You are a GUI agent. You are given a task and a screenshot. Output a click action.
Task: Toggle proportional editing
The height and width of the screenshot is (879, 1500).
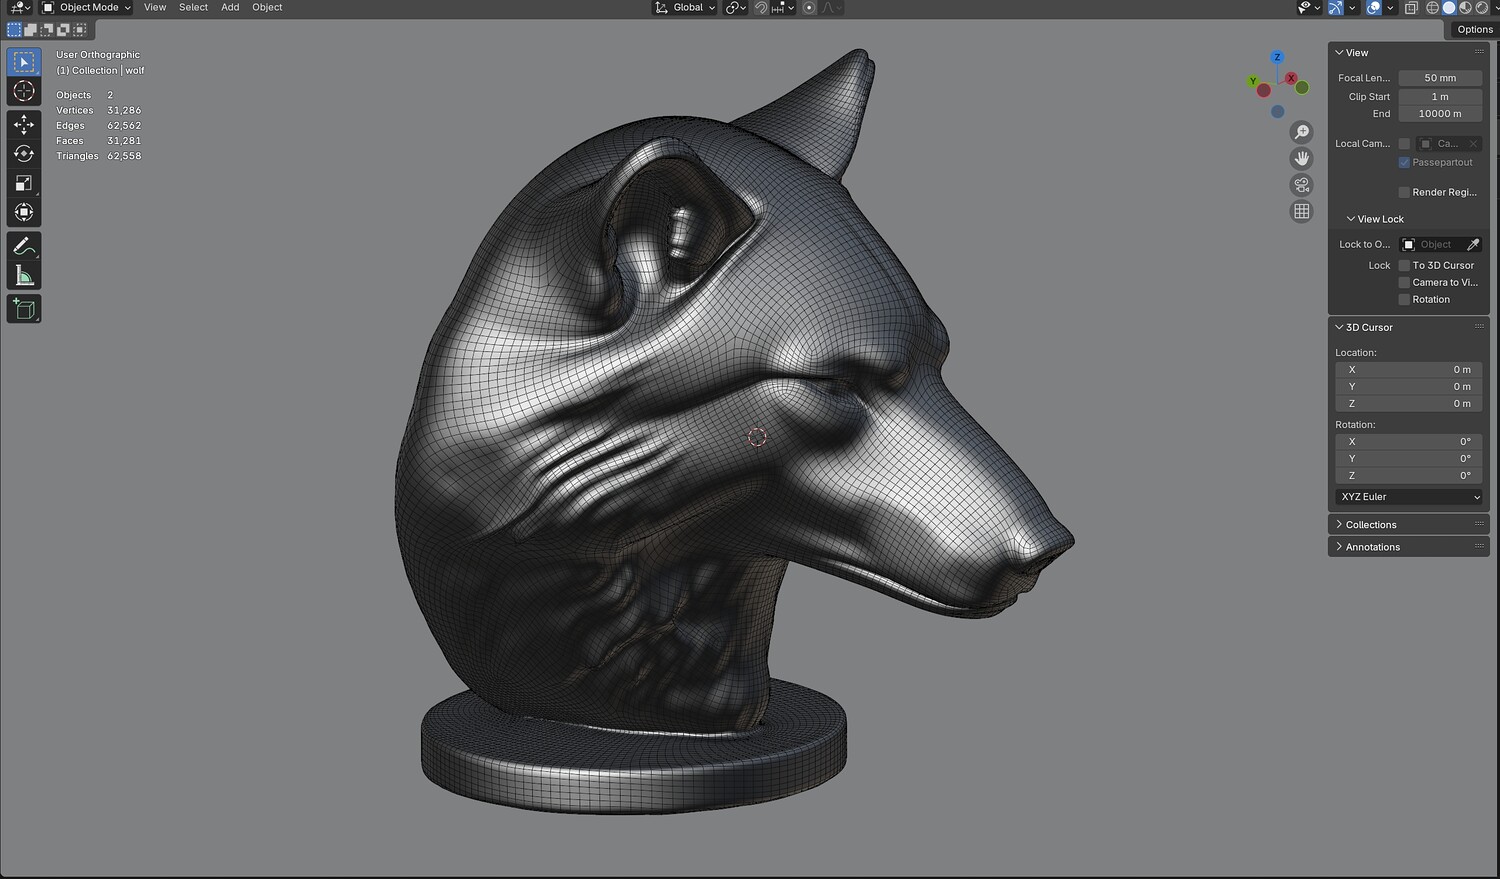coord(809,7)
